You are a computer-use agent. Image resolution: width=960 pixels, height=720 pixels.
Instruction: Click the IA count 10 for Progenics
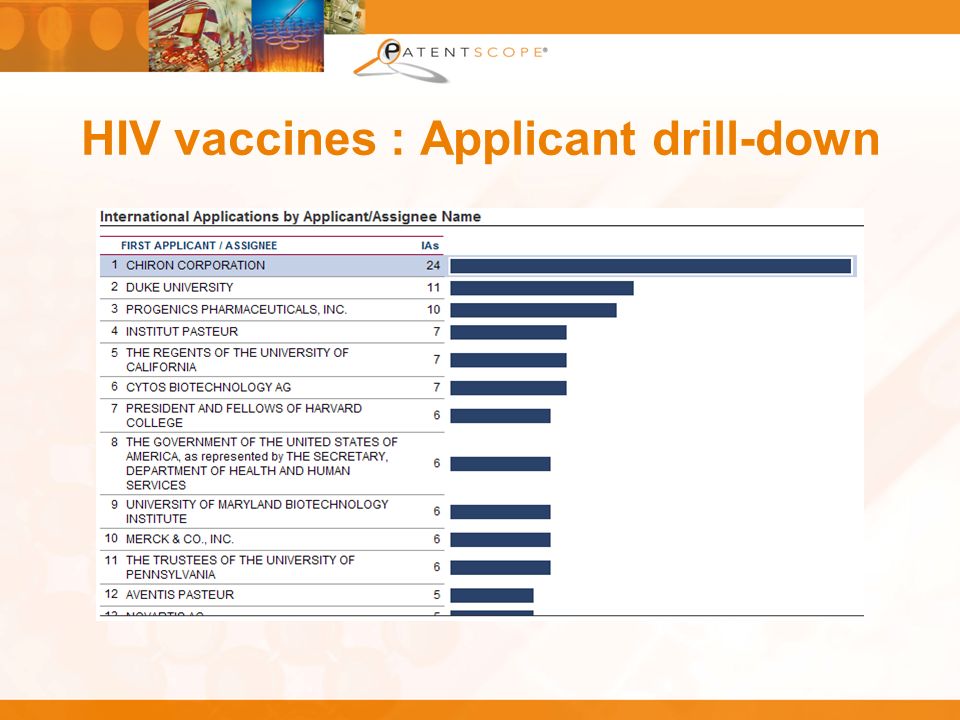click(x=433, y=309)
